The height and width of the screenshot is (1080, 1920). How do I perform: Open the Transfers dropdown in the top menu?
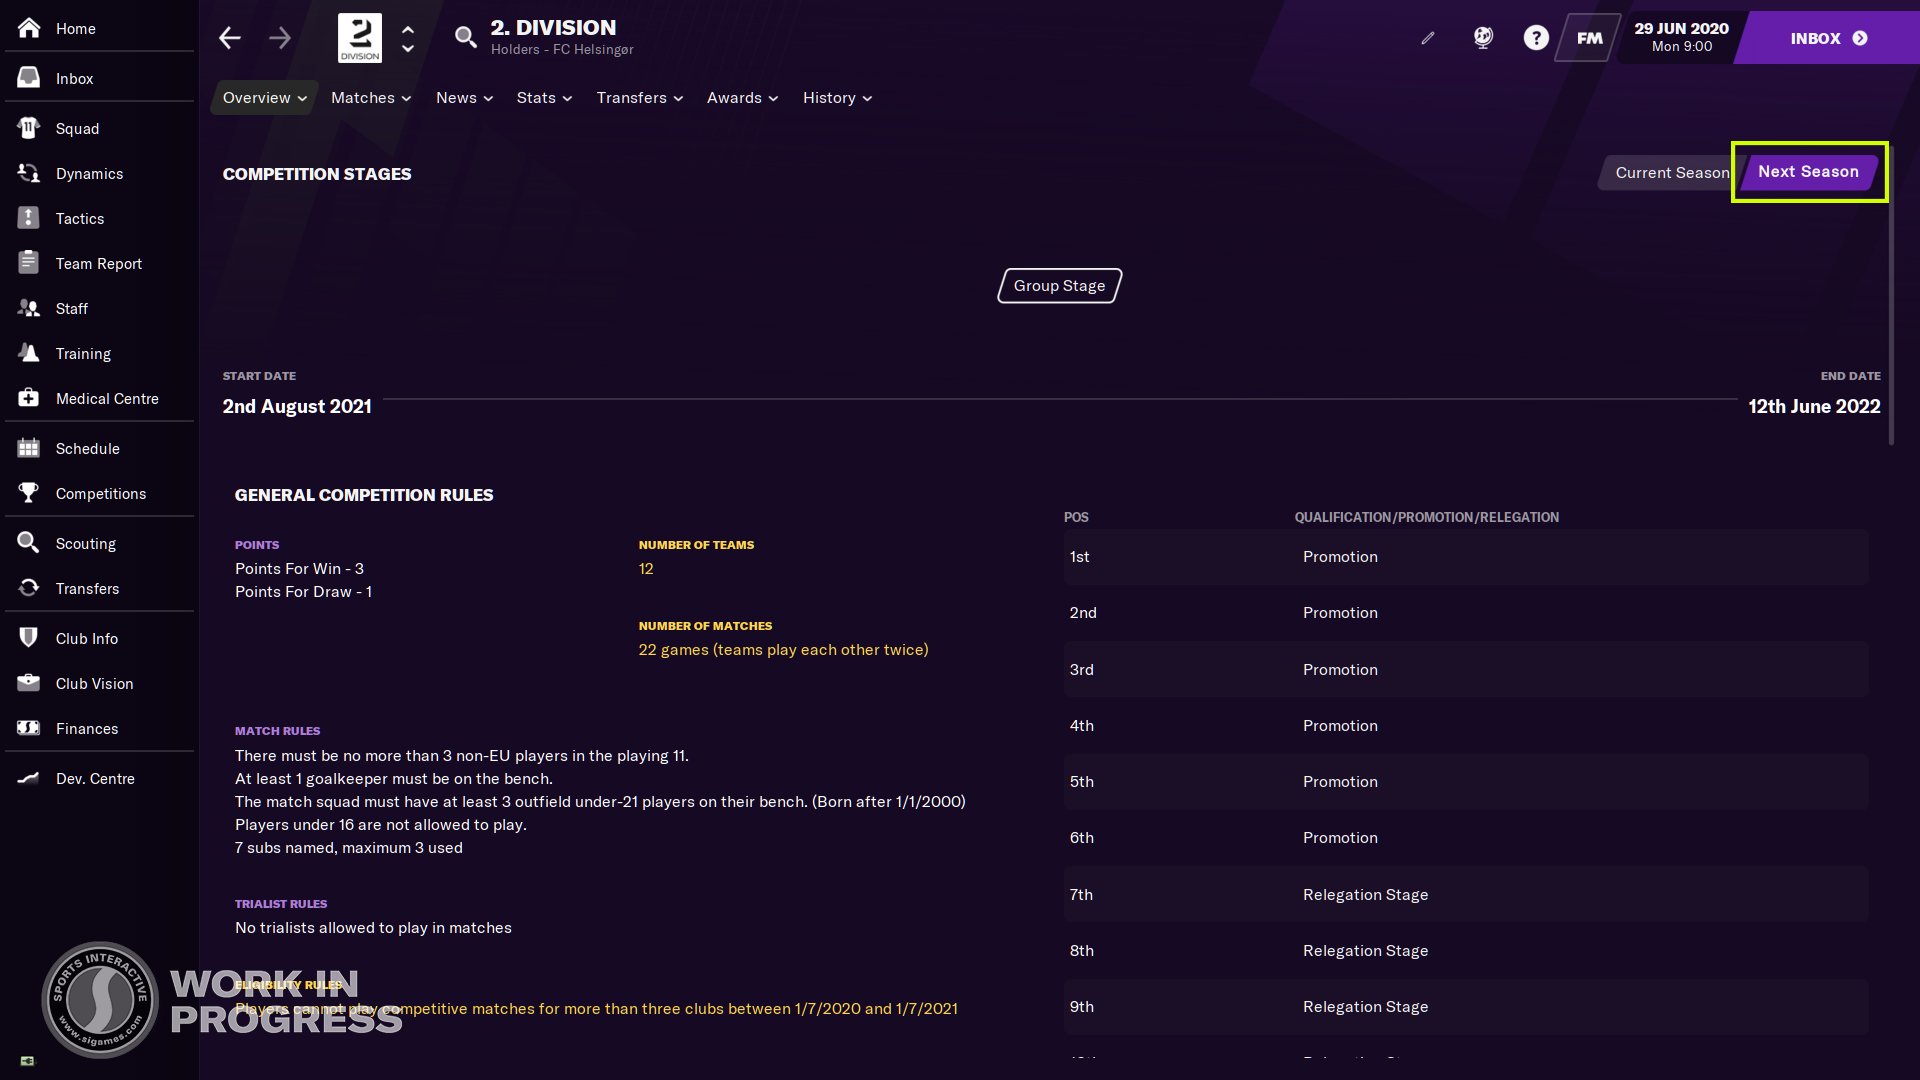tap(639, 97)
